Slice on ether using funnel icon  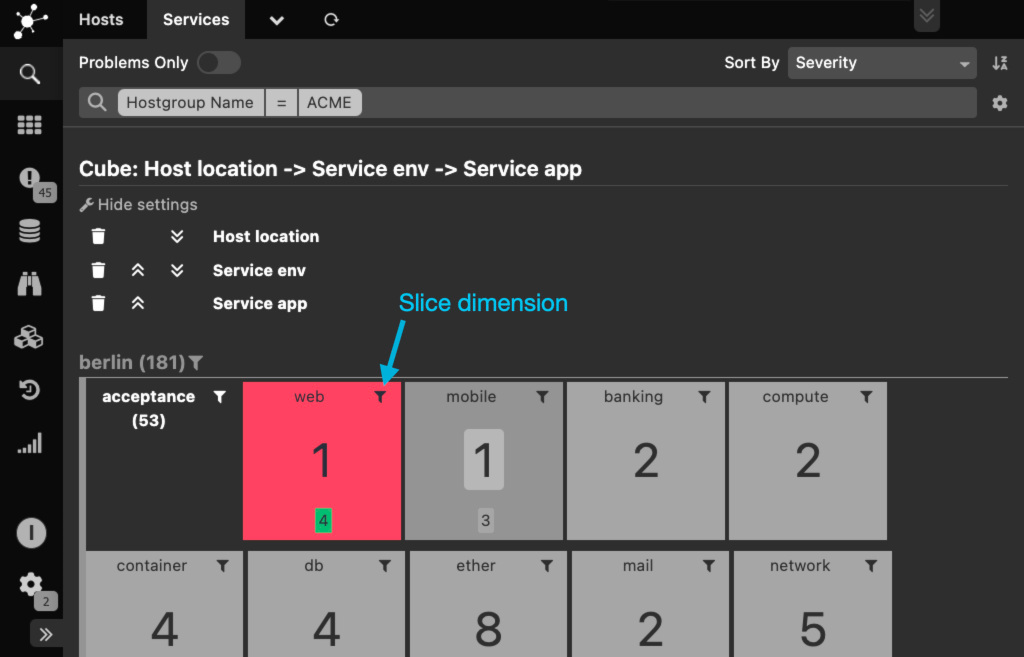547,566
